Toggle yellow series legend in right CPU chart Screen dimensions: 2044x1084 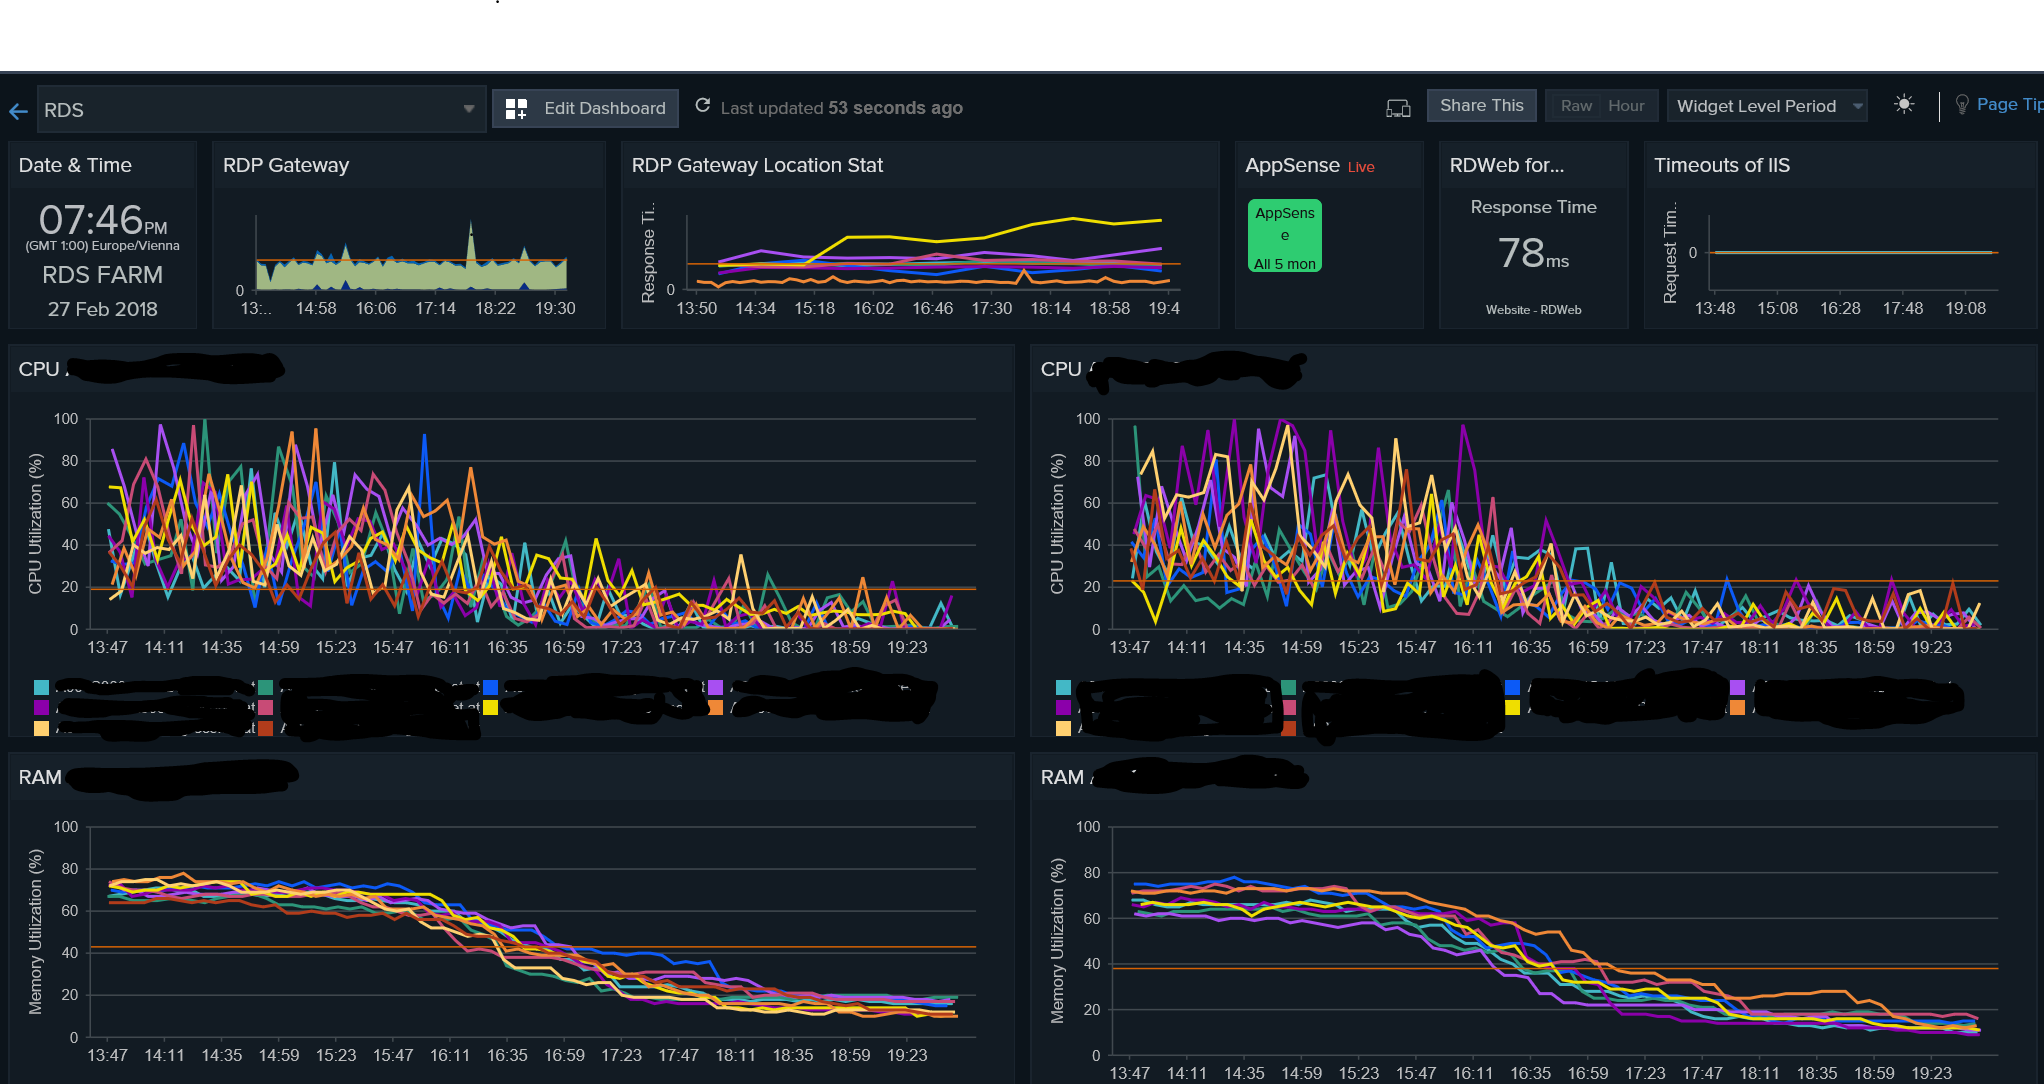(x=1512, y=707)
